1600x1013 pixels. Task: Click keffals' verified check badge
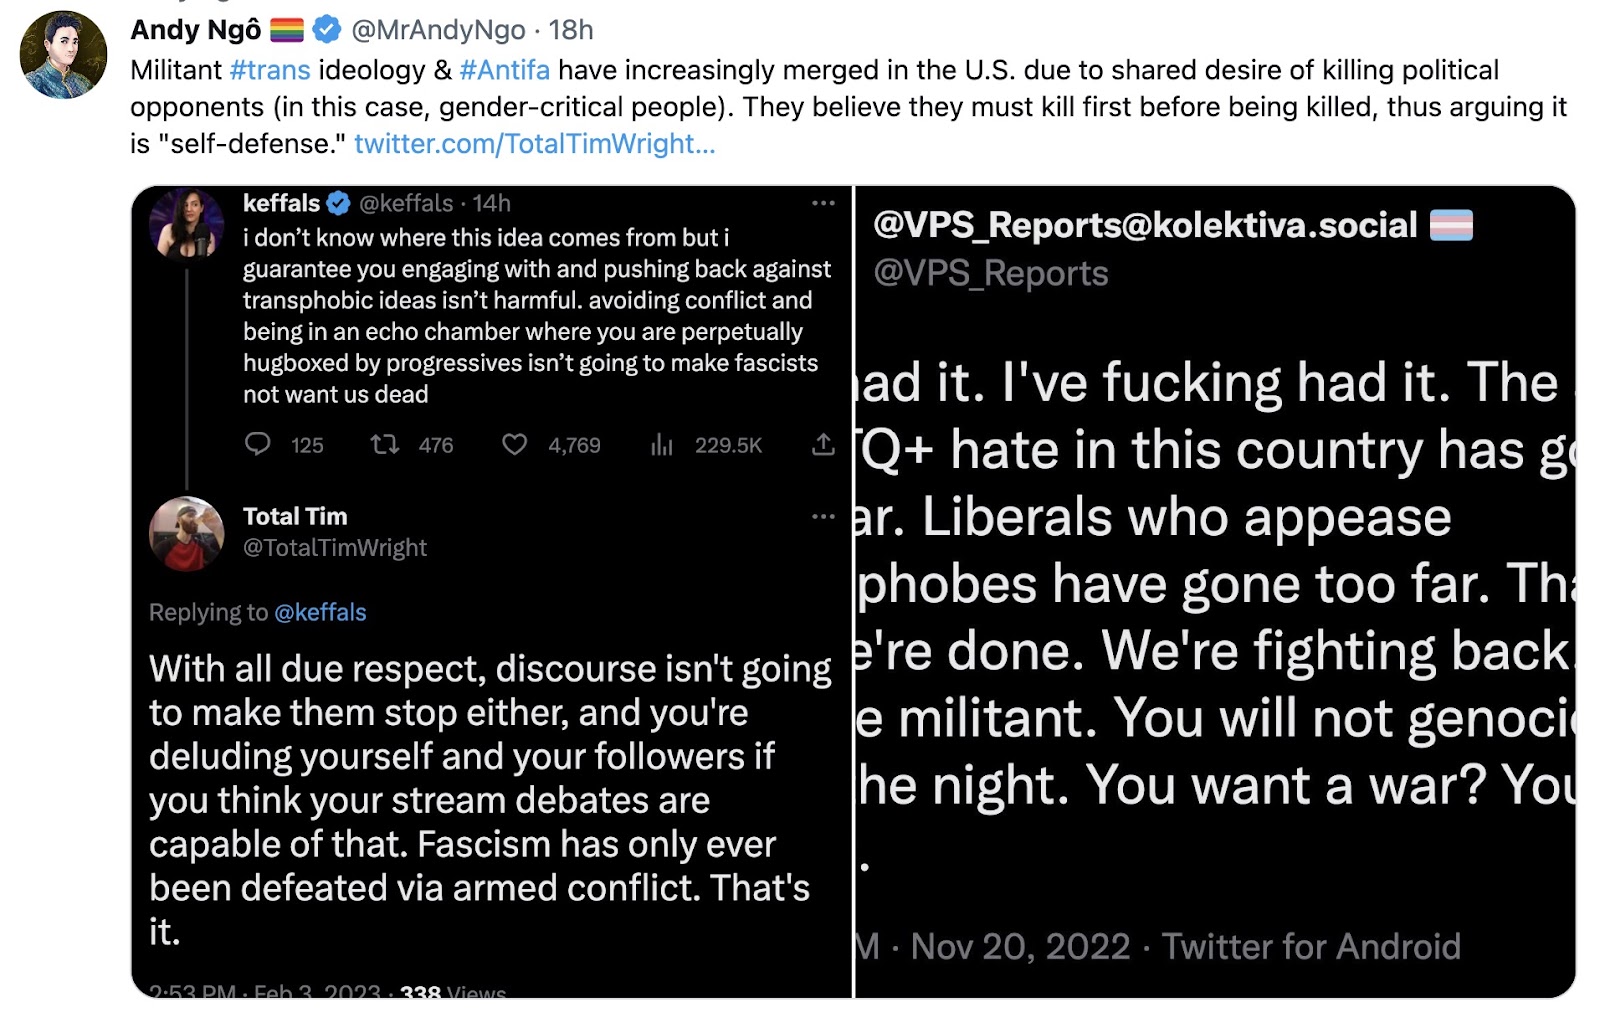point(339,203)
